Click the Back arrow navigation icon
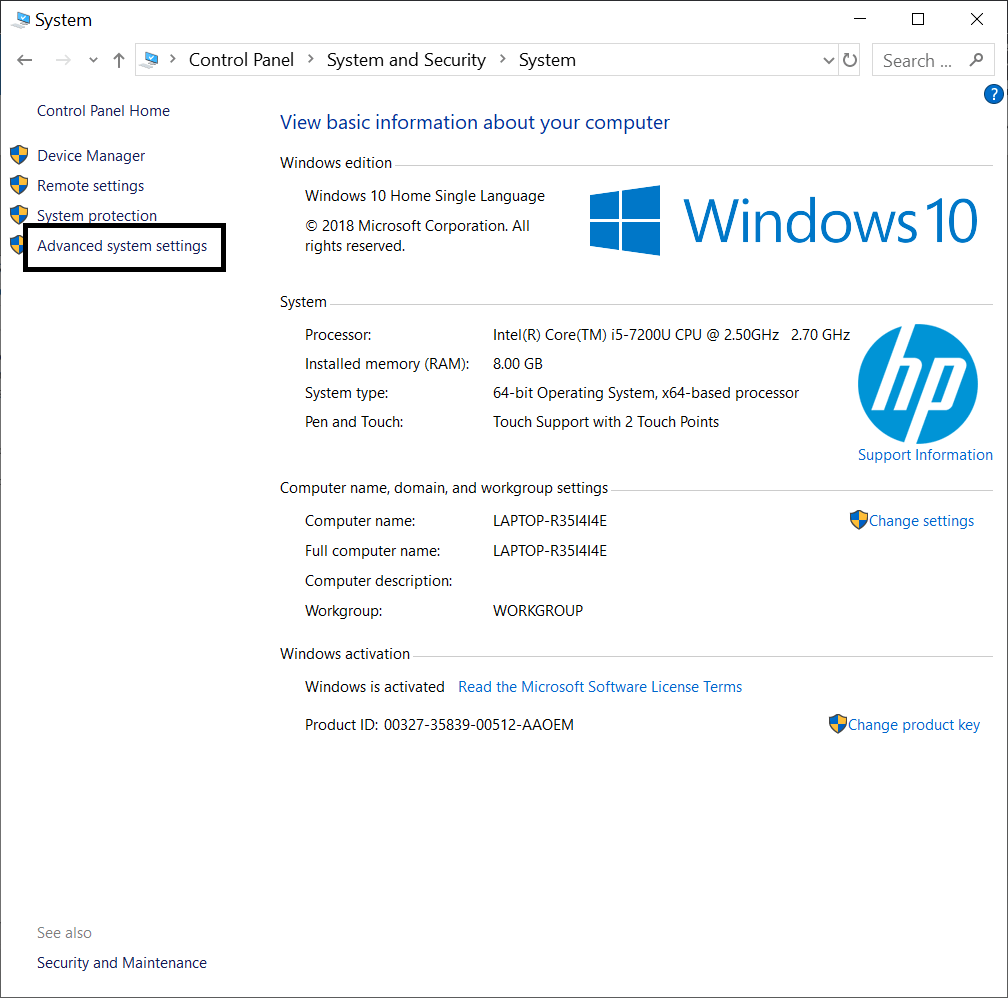 pos(24,60)
